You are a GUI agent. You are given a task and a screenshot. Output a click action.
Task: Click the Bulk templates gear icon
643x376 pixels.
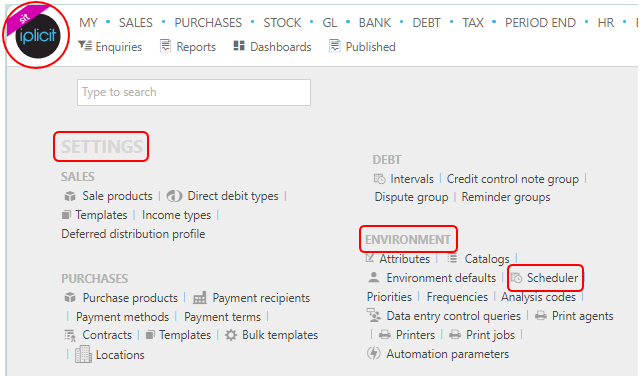coord(231,335)
